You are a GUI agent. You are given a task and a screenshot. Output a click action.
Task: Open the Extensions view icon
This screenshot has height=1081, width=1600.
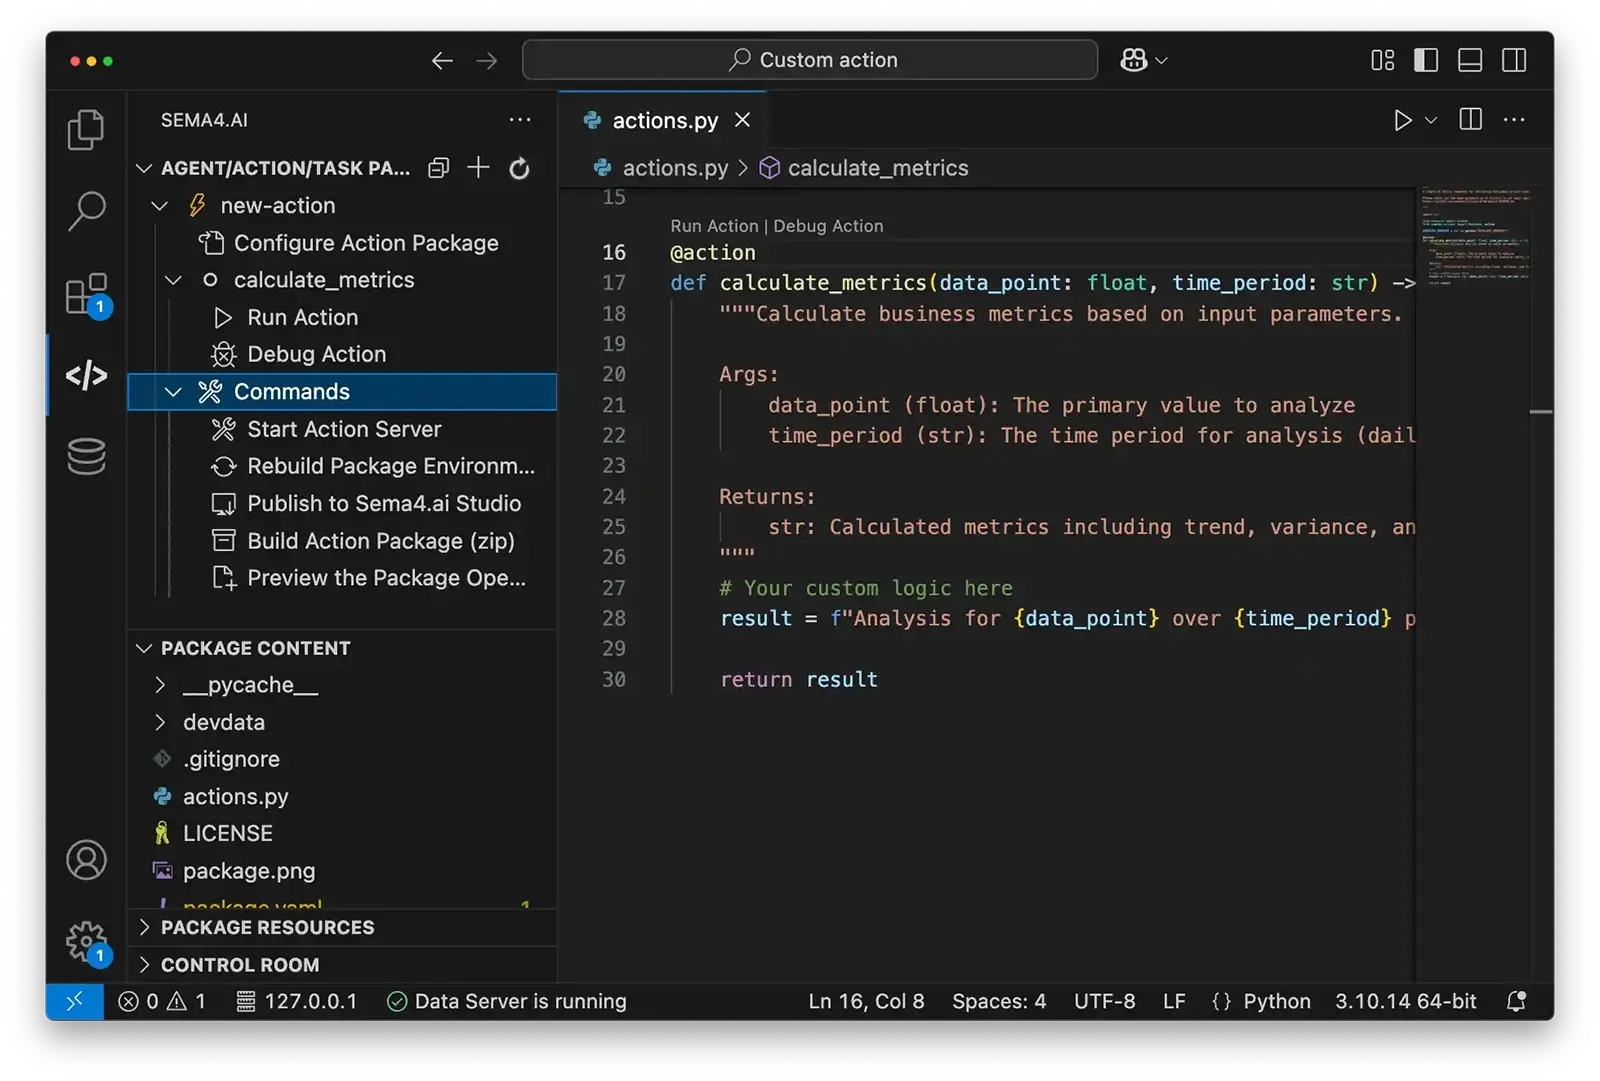(86, 294)
